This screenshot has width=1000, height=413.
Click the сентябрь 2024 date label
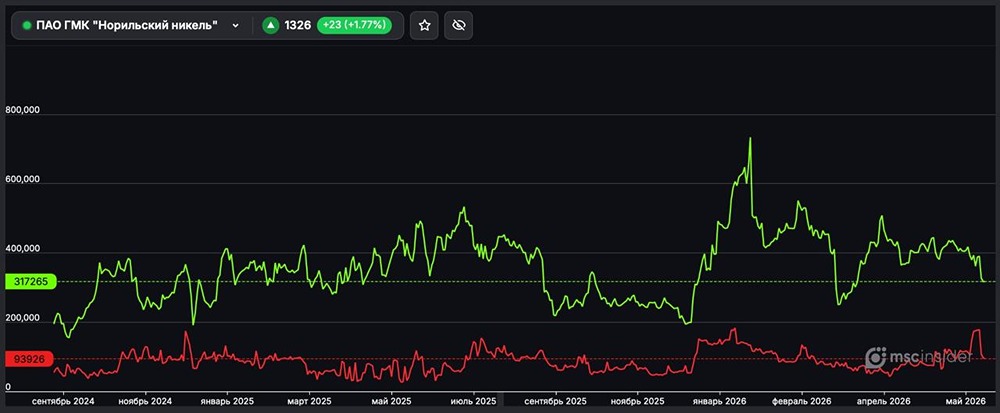point(63,402)
